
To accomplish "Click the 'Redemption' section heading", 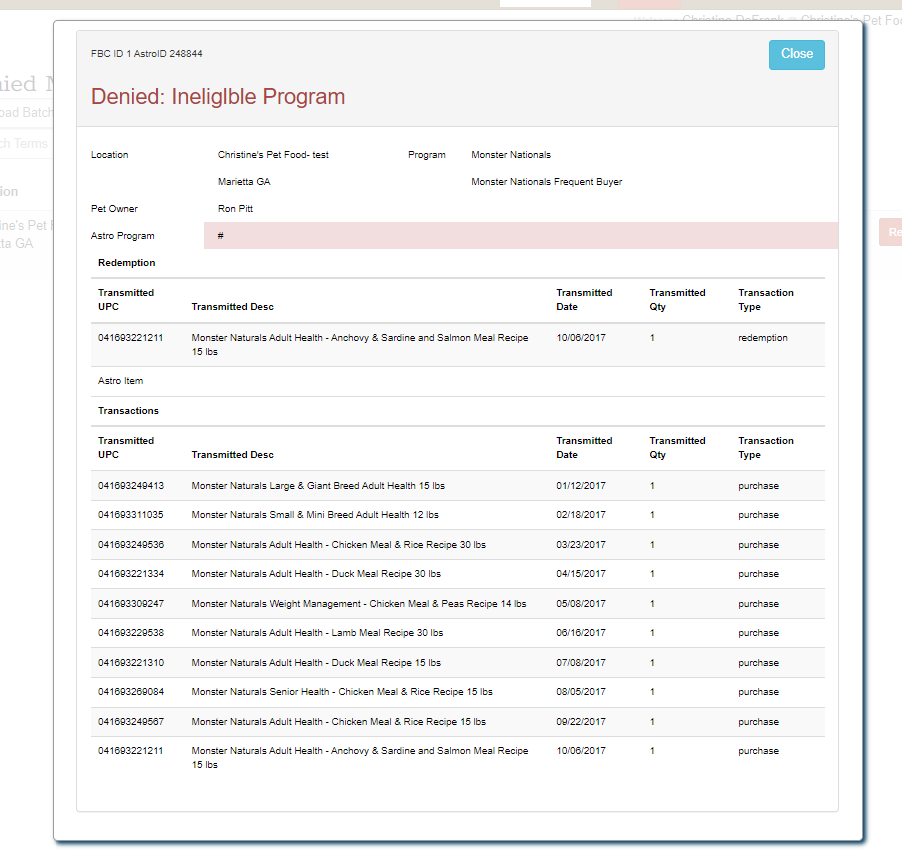I will point(127,263).
